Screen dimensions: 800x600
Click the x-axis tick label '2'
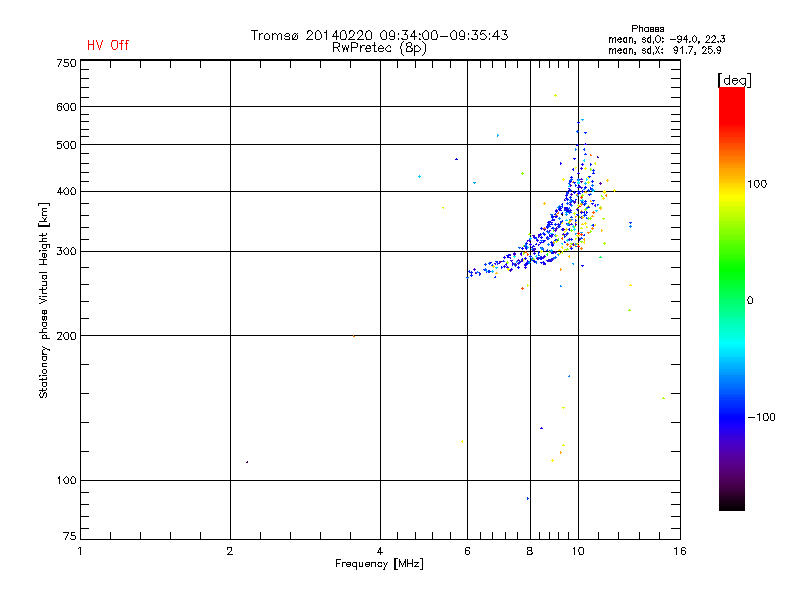tap(230, 551)
